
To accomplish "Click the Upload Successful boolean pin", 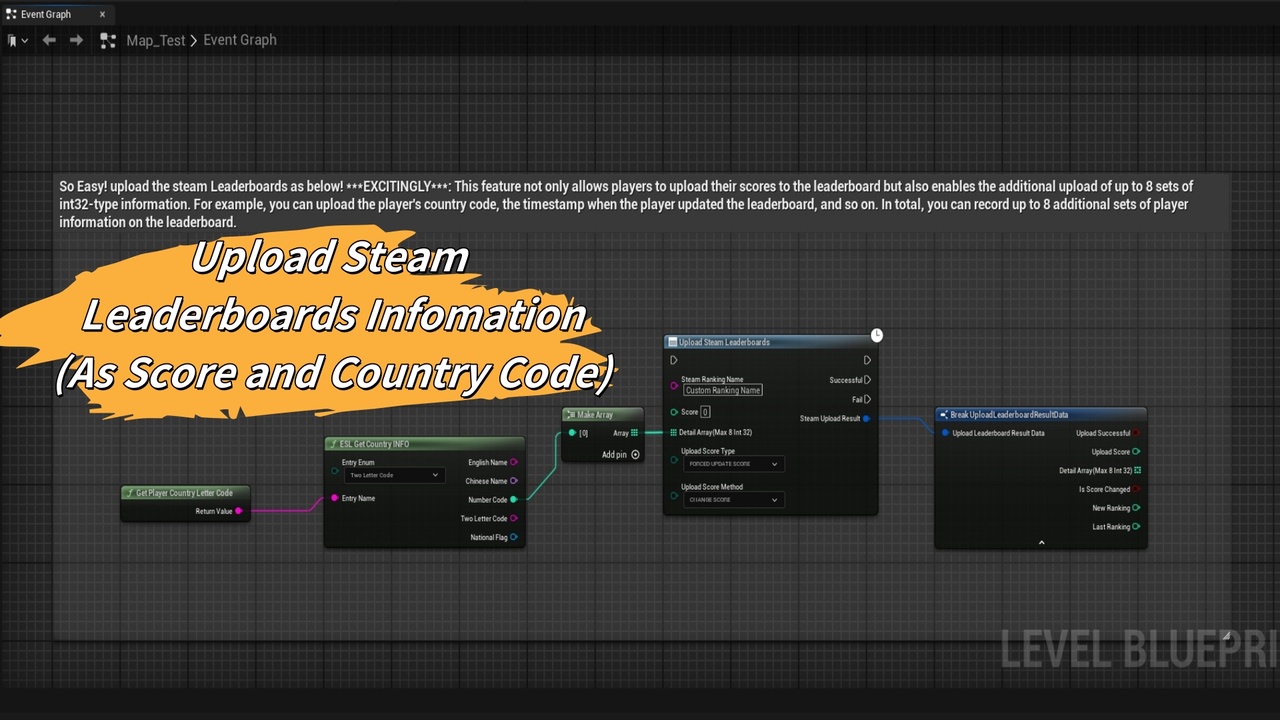I will click(x=1137, y=433).
